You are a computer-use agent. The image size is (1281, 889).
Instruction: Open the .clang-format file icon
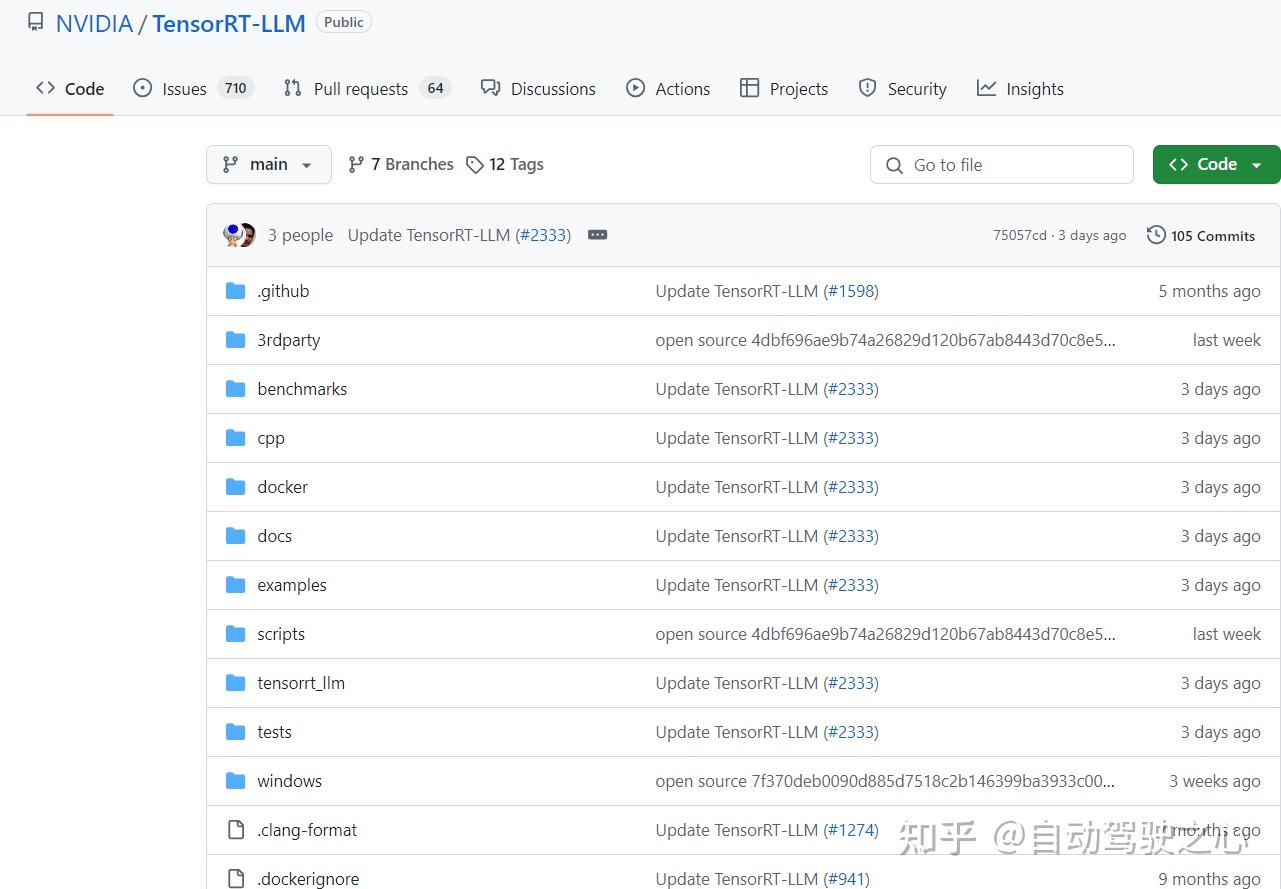pos(236,830)
